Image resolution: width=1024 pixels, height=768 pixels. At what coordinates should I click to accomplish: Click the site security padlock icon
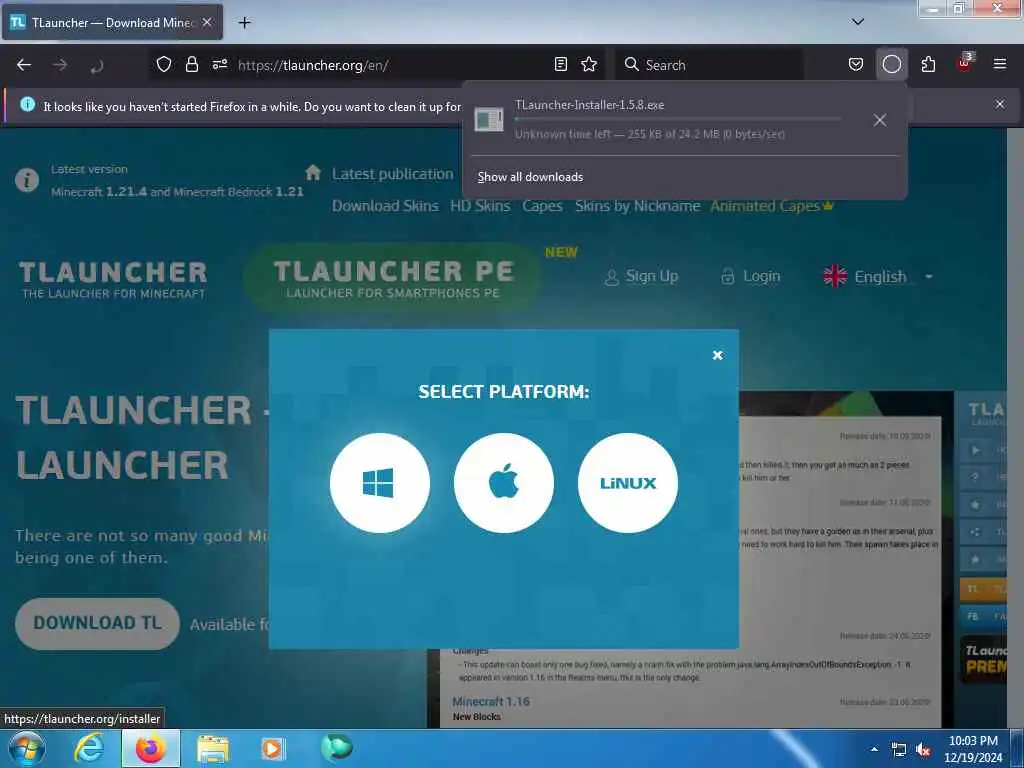[191, 64]
